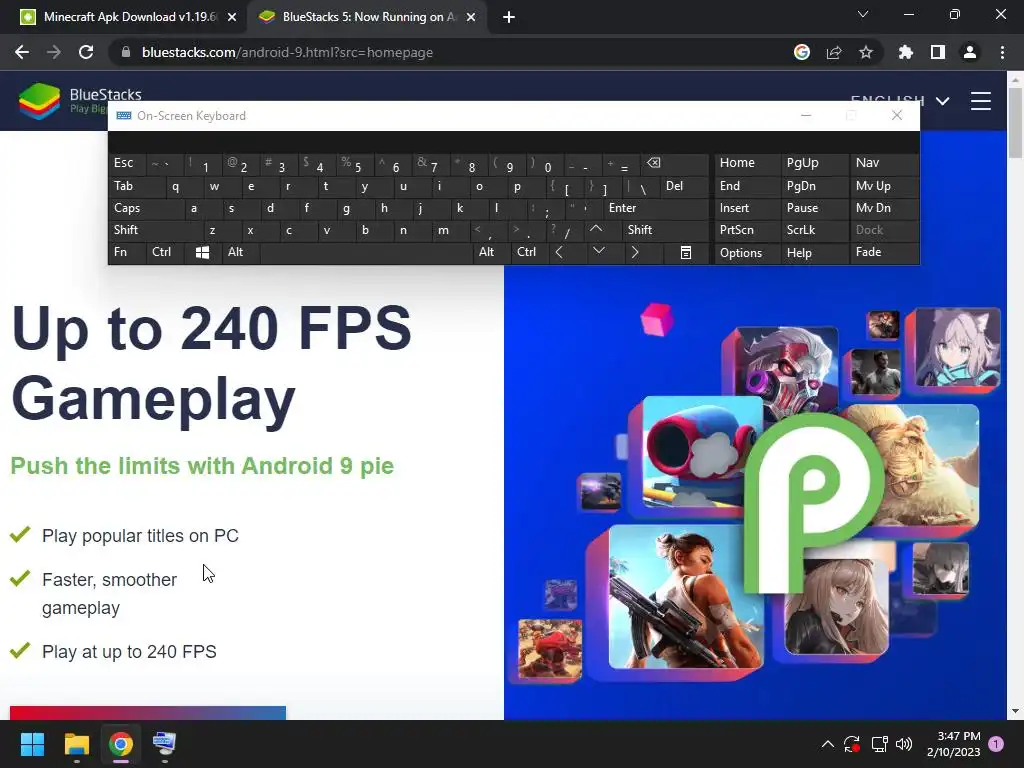Open the Windows Start button

click(x=32, y=744)
